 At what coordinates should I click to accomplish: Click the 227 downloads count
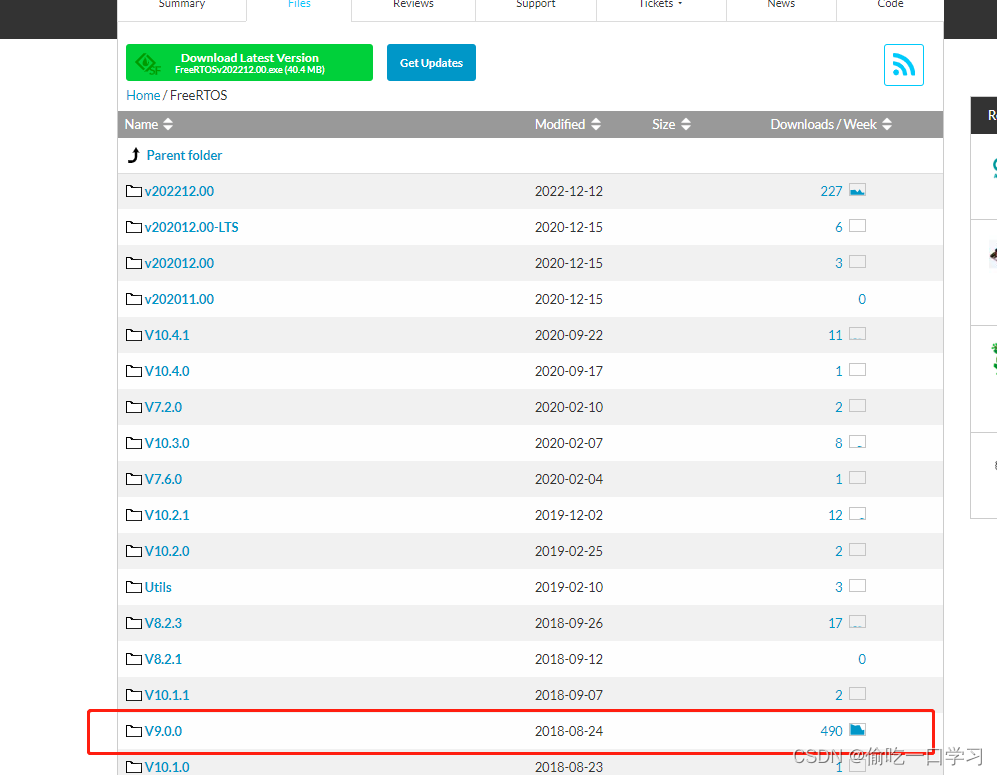click(x=831, y=191)
